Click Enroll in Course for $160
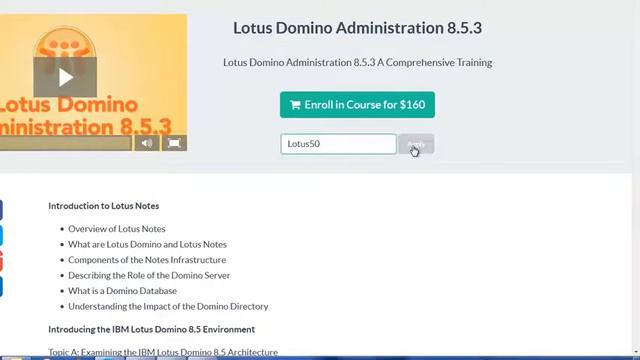Viewport: 640px width, 360px height. [357, 104]
